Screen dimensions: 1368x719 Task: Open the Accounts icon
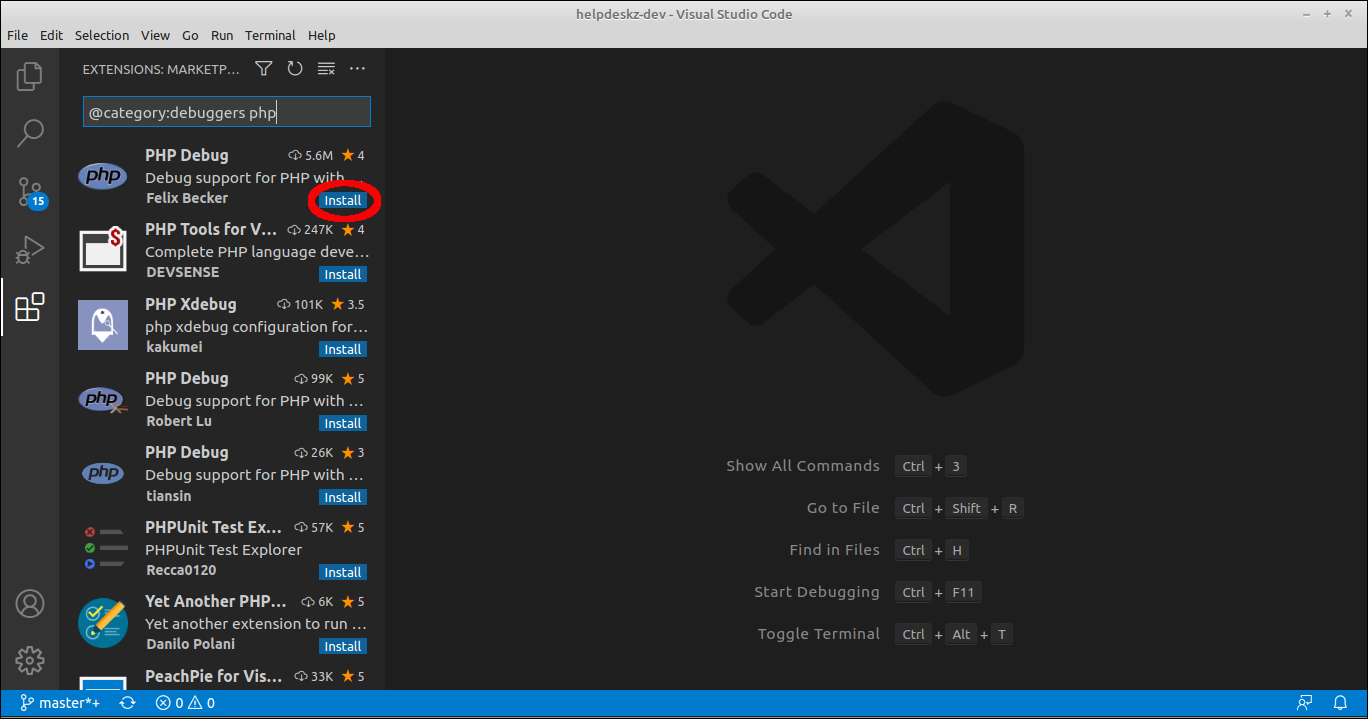pos(29,604)
